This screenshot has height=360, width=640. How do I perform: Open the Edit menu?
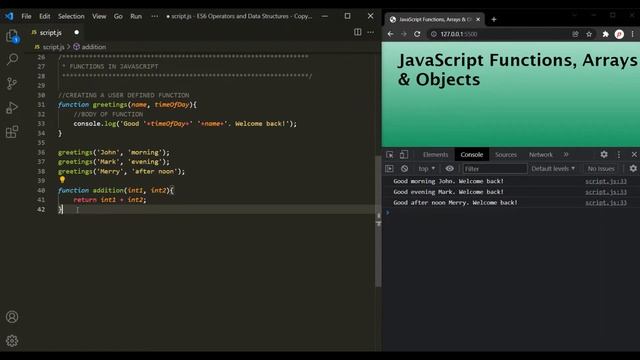(44, 16)
